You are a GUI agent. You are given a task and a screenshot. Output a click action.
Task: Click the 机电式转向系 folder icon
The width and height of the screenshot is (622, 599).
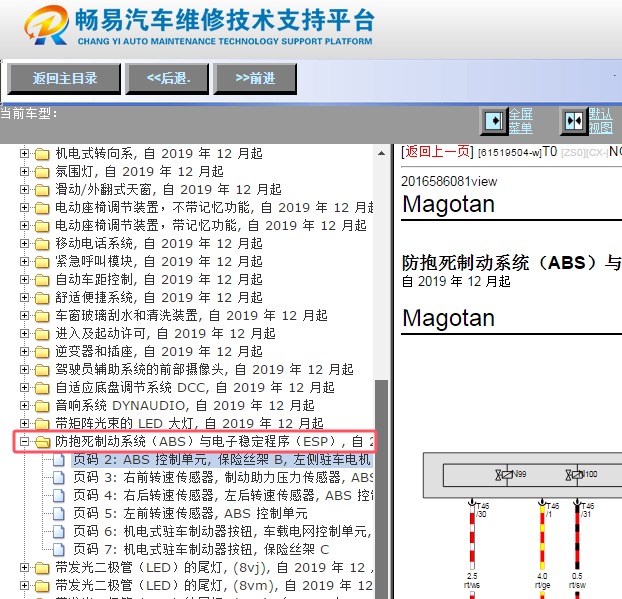click(x=42, y=154)
